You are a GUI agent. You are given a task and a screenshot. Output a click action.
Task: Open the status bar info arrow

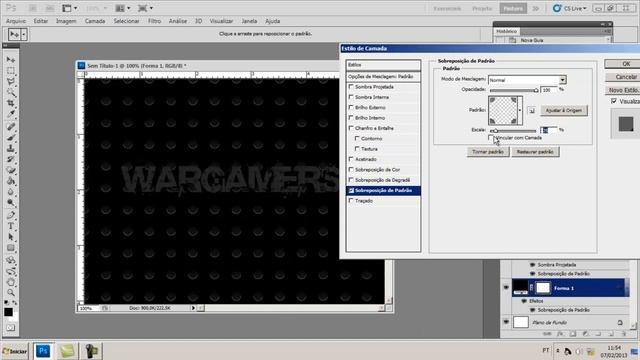pos(193,308)
